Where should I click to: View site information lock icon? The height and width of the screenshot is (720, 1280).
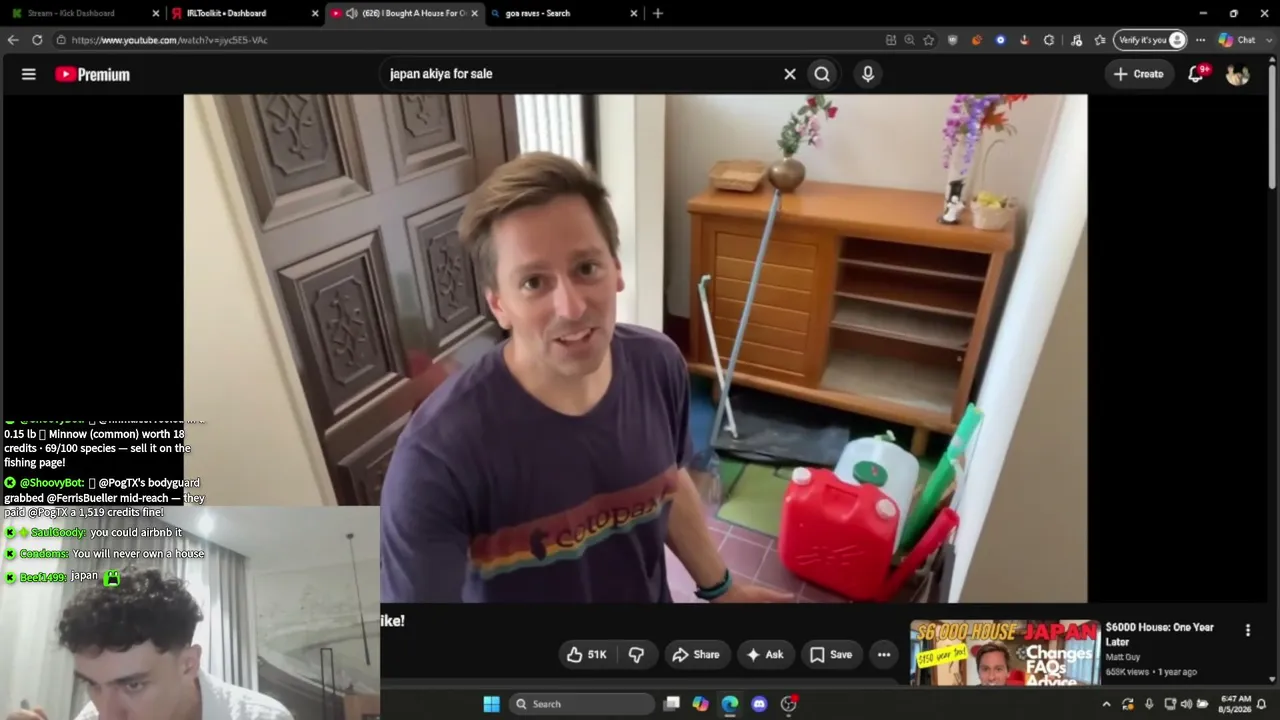(61, 40)
